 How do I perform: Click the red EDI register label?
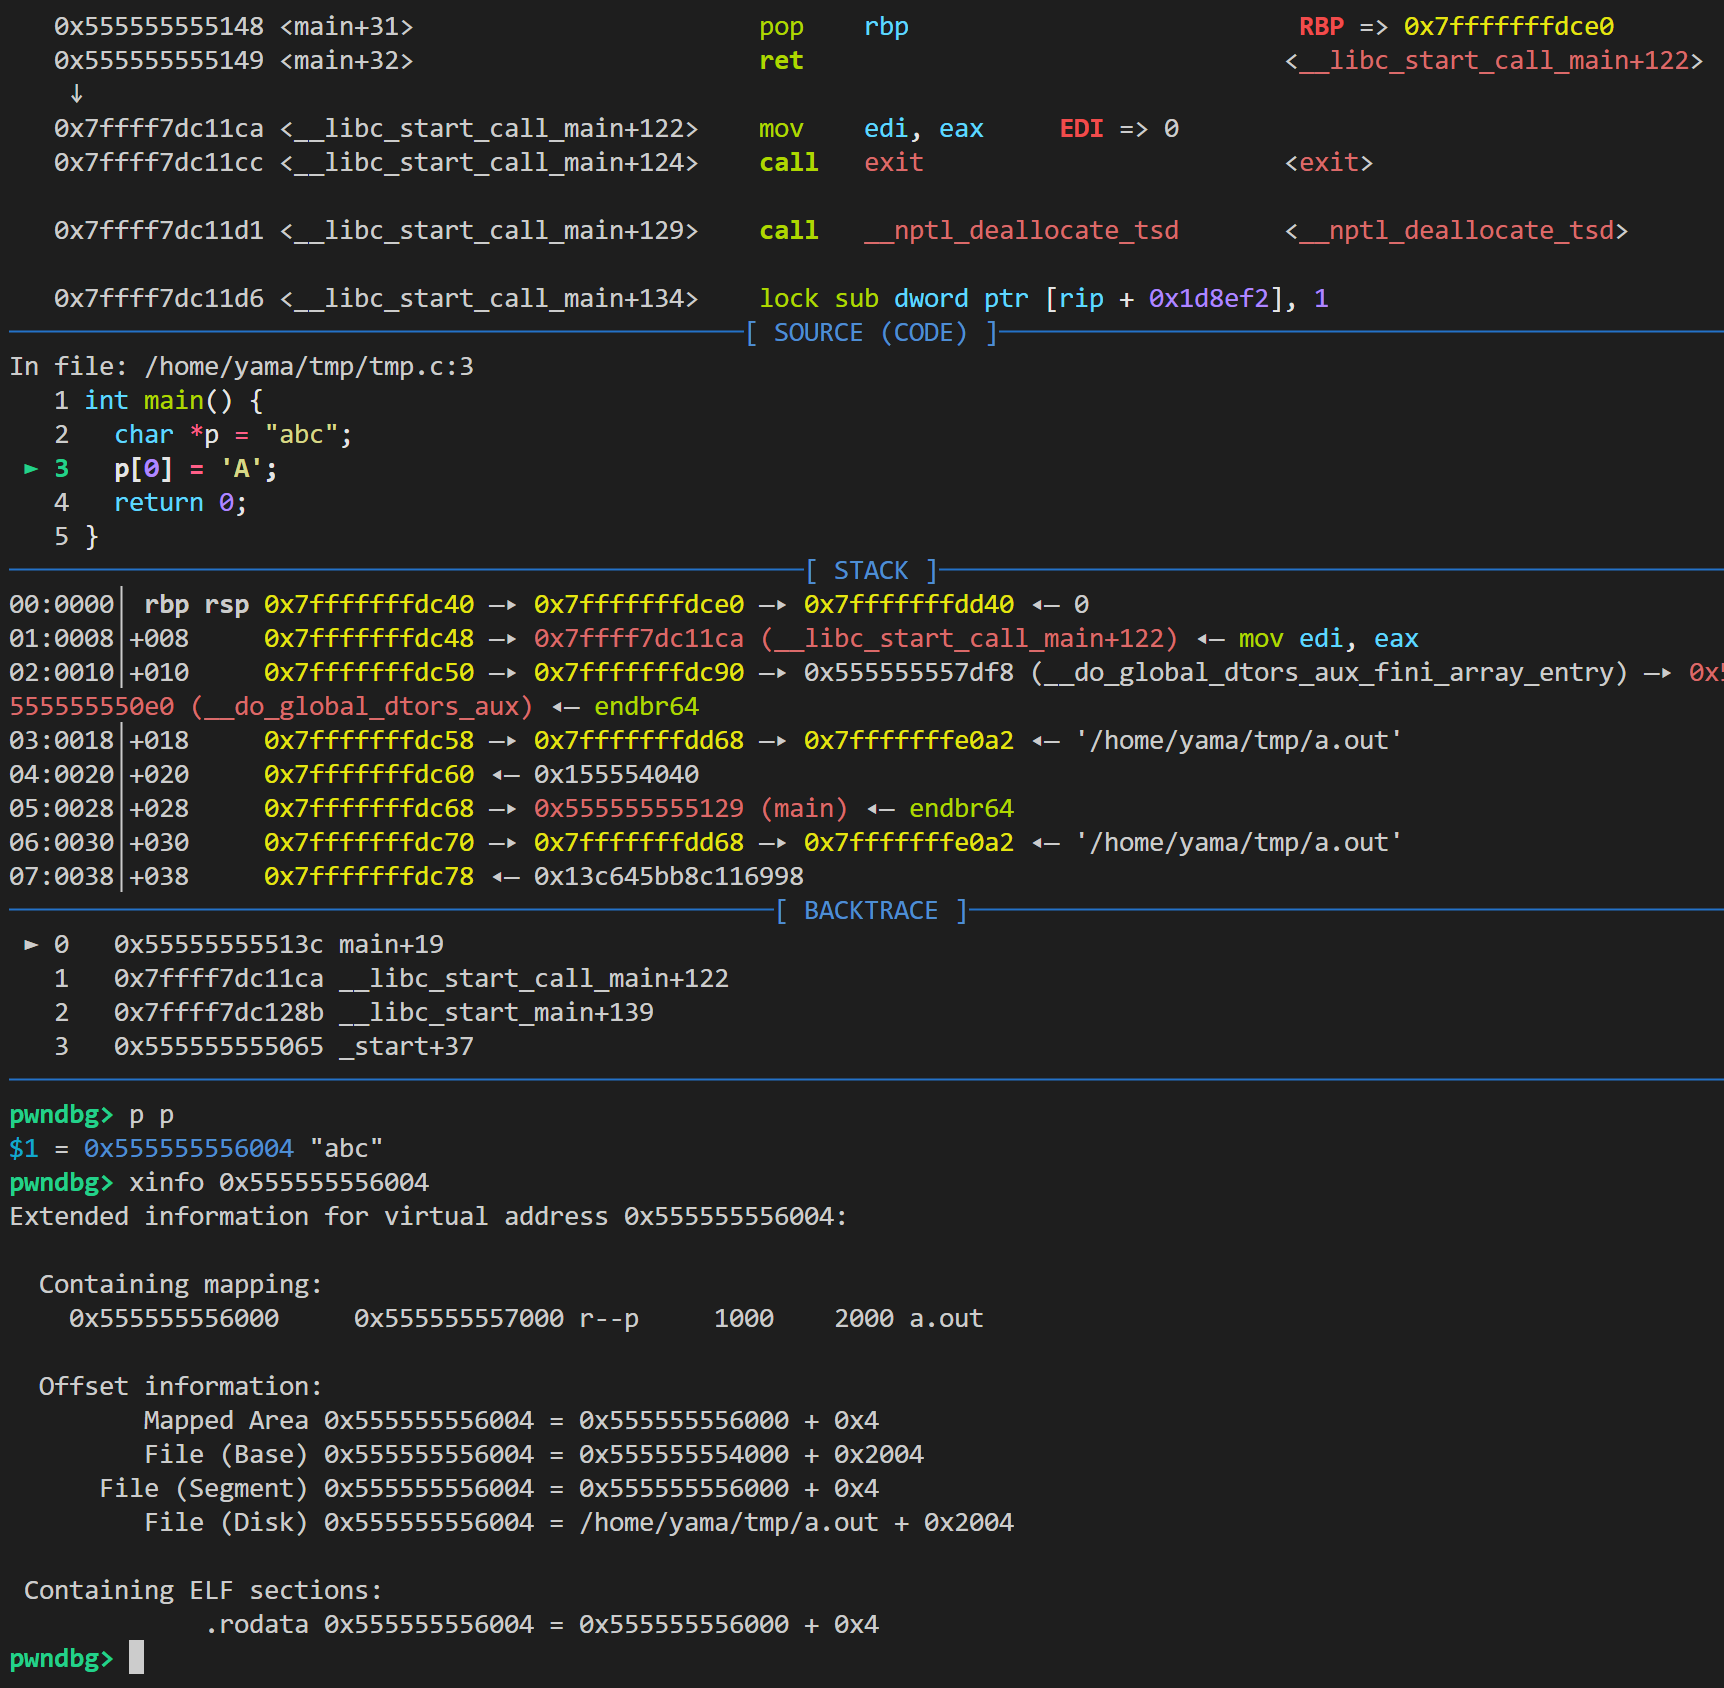[x=1081, y=128]
